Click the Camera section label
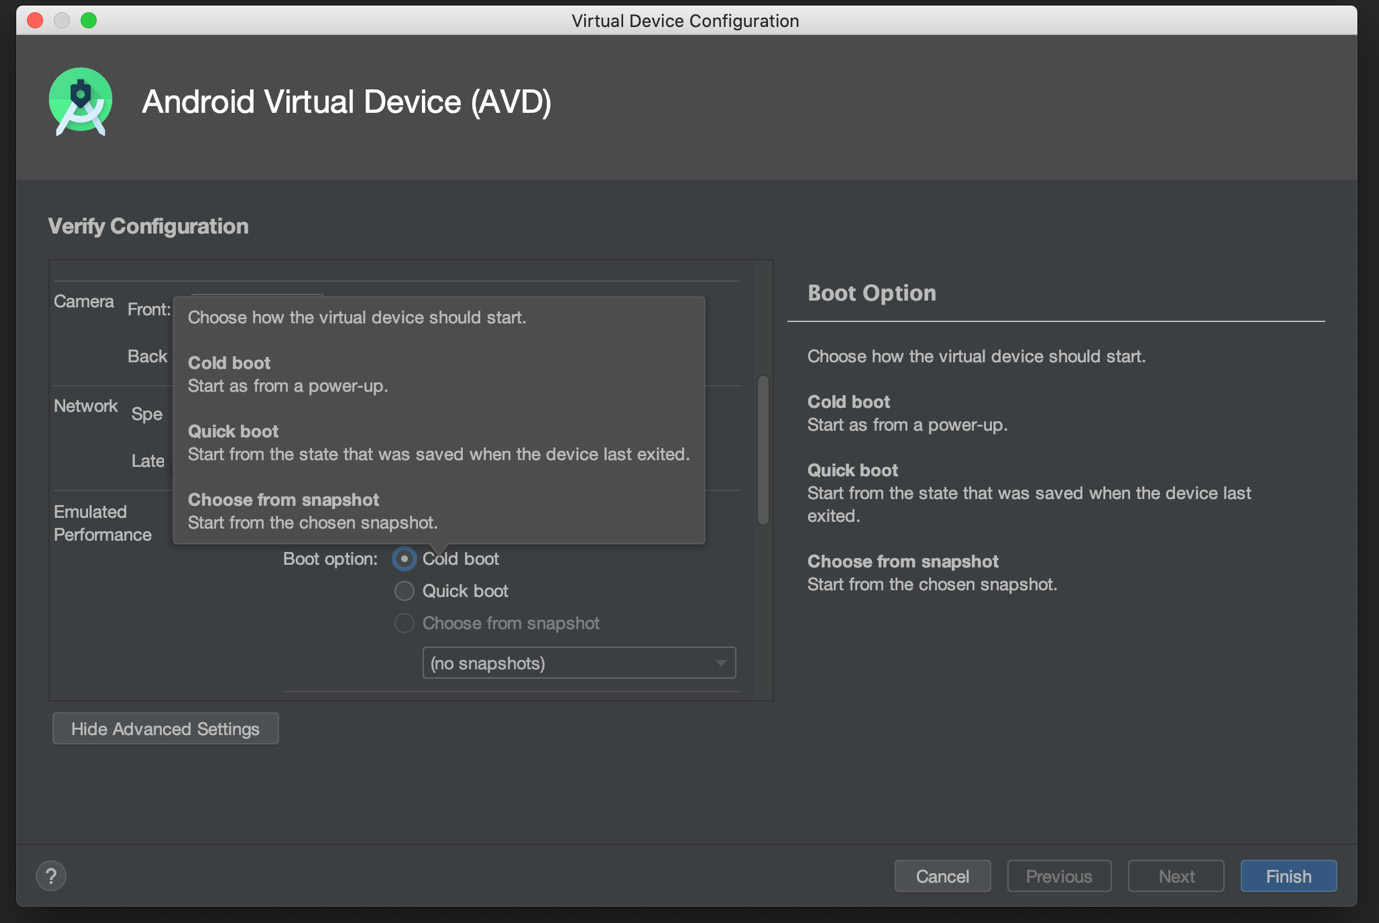The width and height of the screenshot is (1379, 923). pyautogui.click(x=84, y=301)
